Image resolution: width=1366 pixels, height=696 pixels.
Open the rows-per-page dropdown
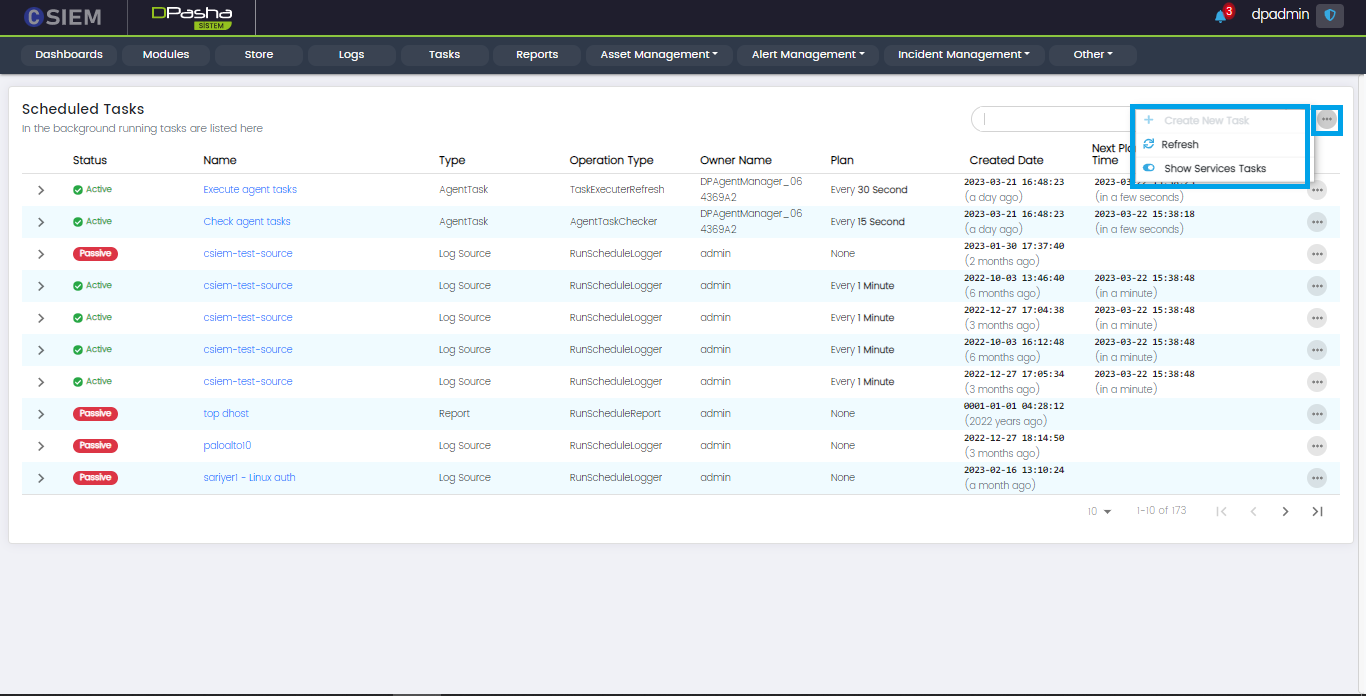coord(1099,512)
